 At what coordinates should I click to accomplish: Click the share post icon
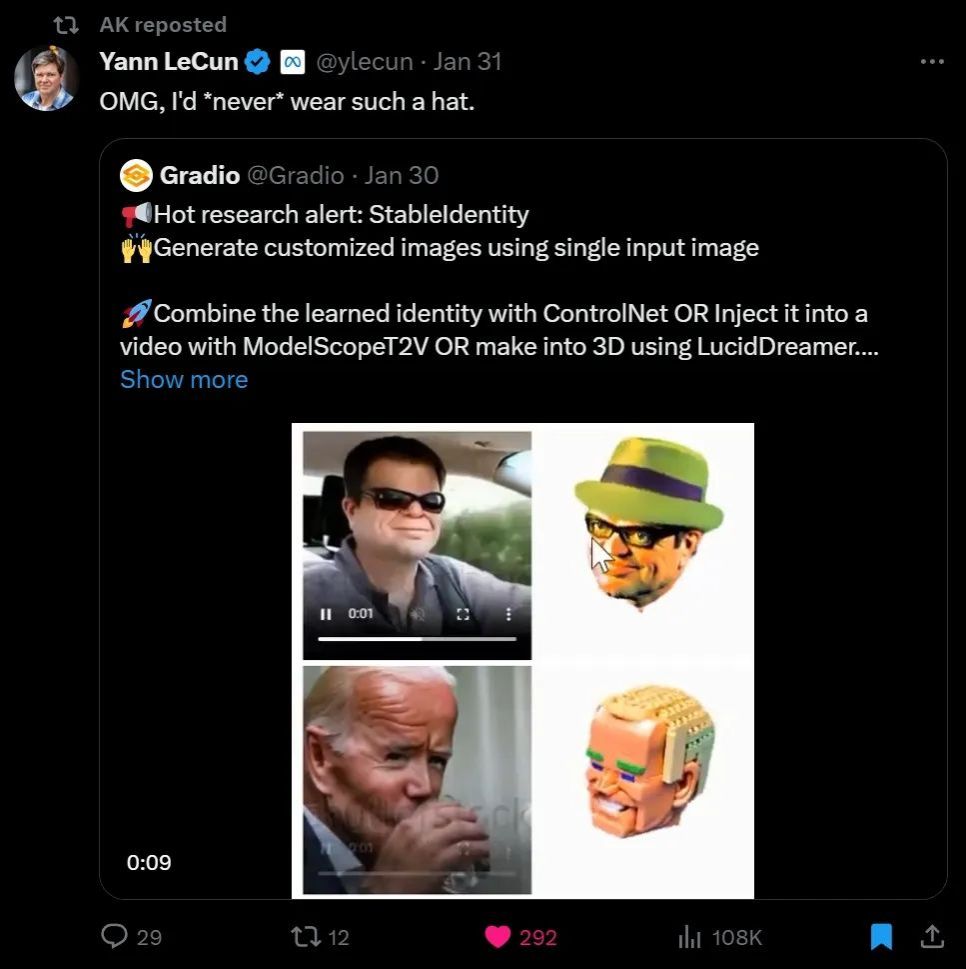click(x=932, y=936)
